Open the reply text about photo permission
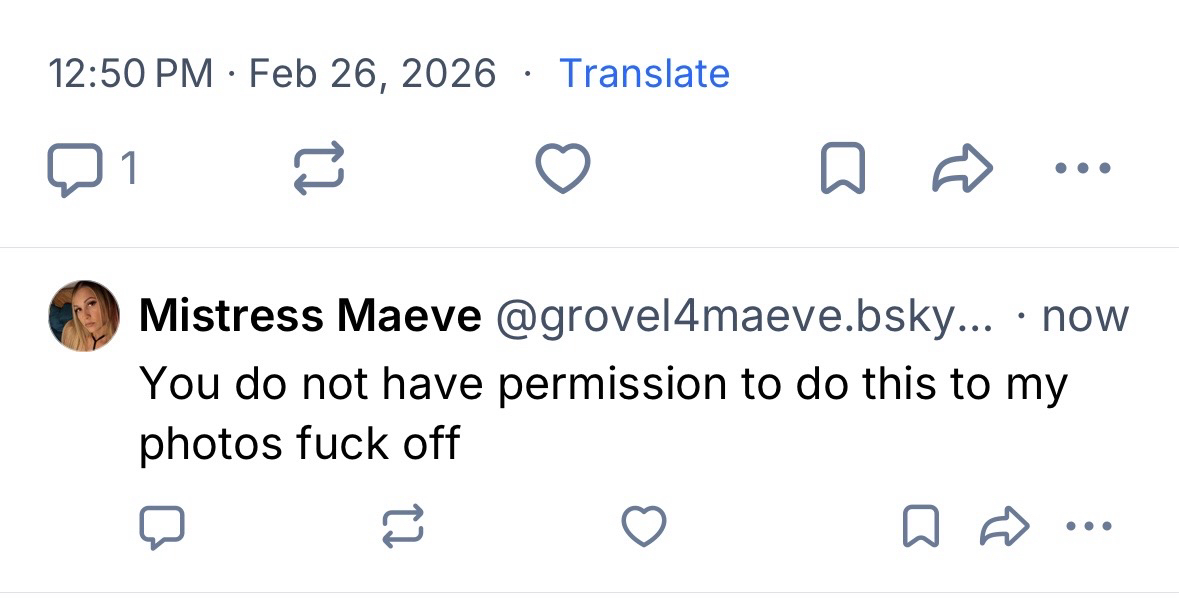 (600, 412)
